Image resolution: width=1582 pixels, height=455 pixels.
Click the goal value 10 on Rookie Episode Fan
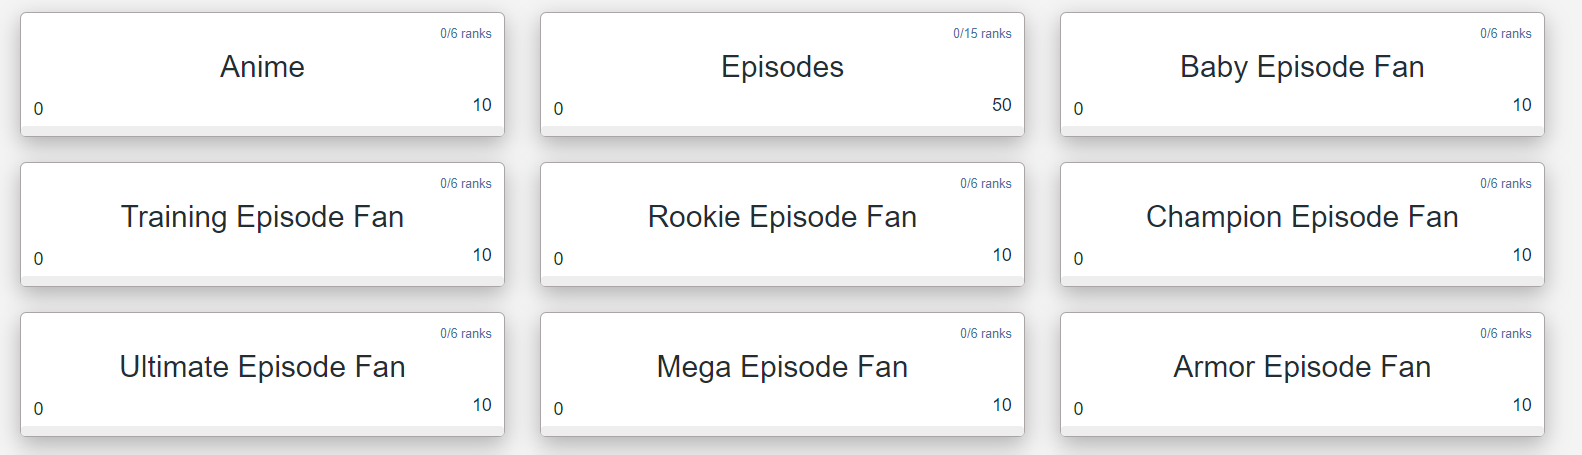[1002, 255]
